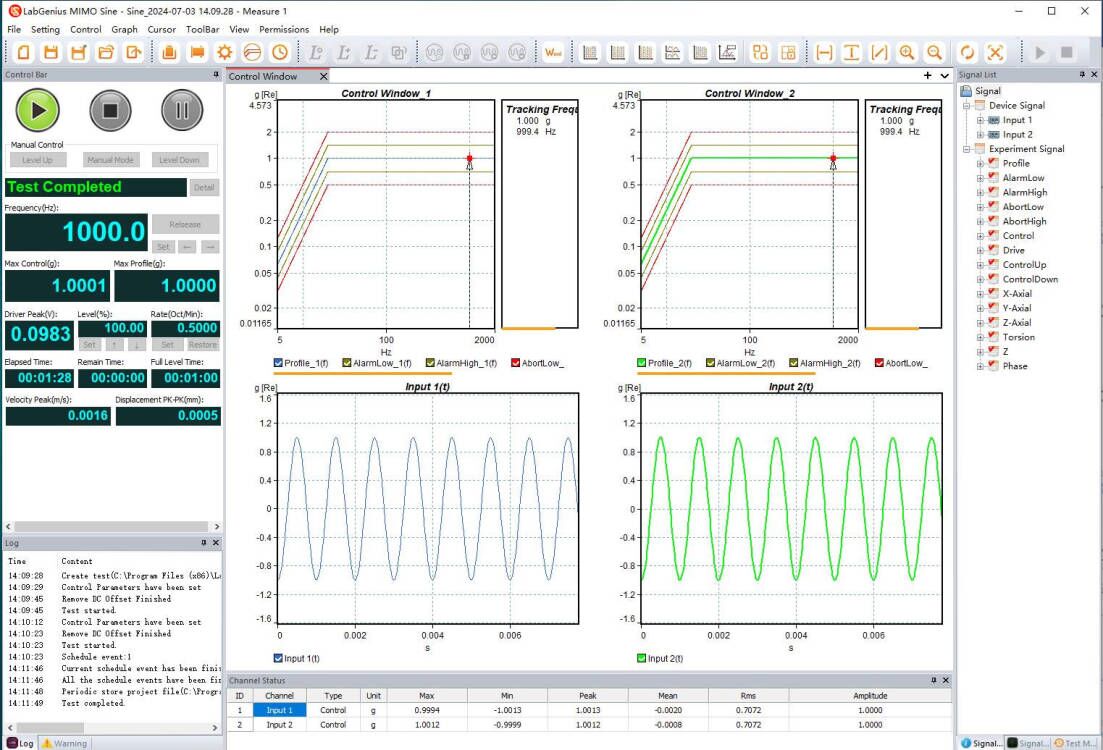Click the circular refresh toolbar icon
1103x750 pixels.
click(967, 52)
